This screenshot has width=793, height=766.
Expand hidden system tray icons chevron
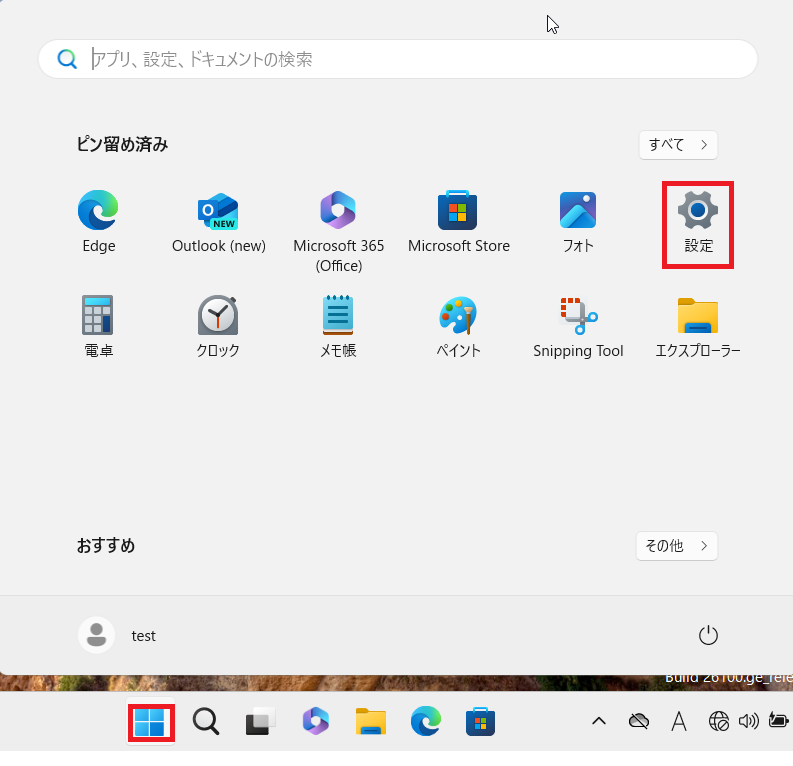pos(599,721)
